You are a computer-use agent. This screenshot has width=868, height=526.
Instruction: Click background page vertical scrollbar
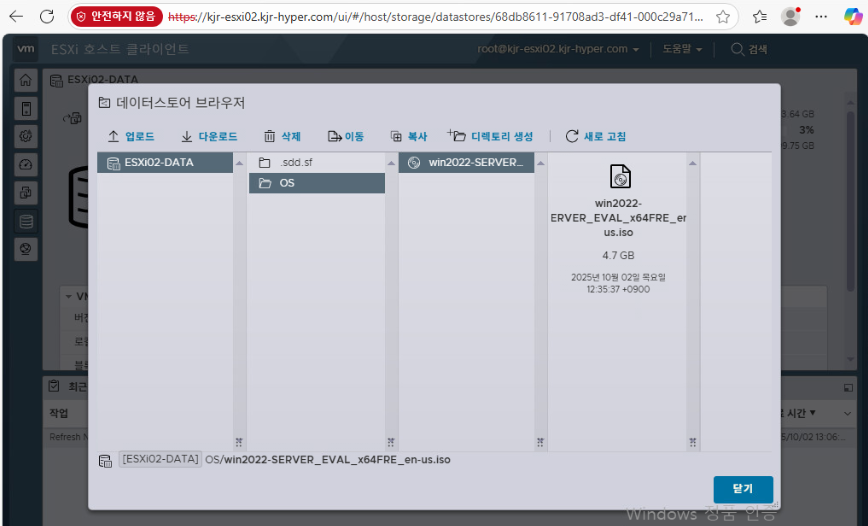click(850, 200)
